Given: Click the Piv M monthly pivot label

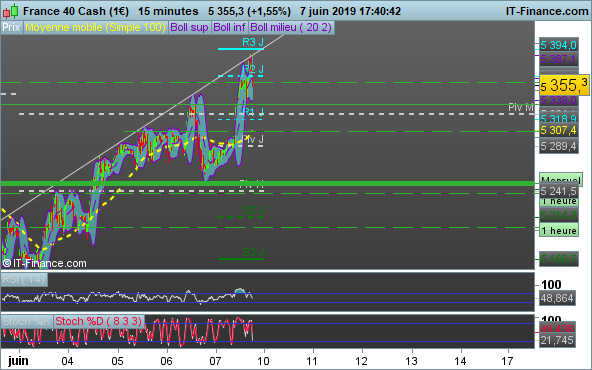Looking at the screenshot, I should pyautogui.click(x=521, y=107).
